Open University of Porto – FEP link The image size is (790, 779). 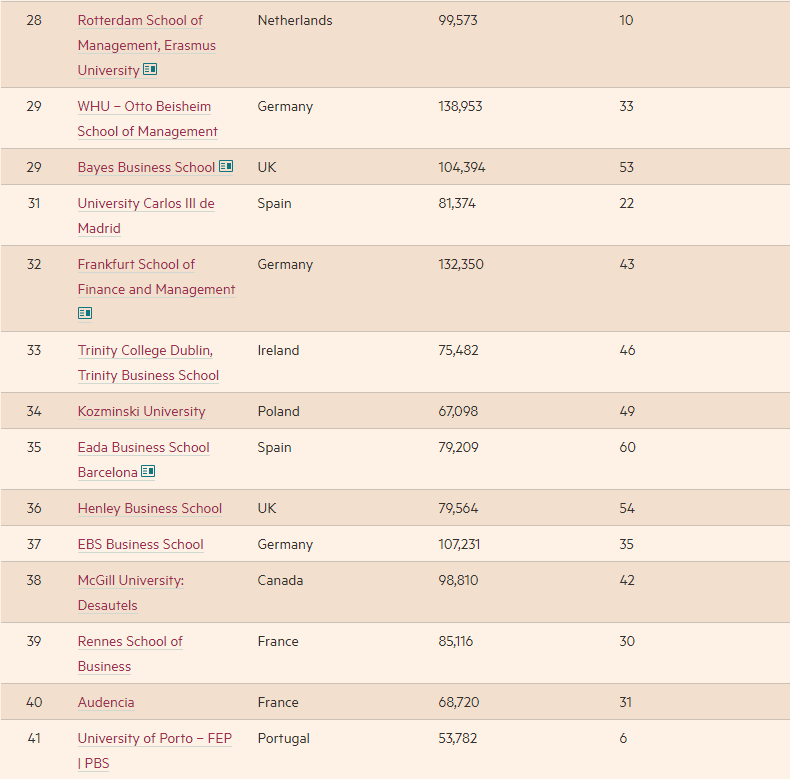click(x=155, y=750)
